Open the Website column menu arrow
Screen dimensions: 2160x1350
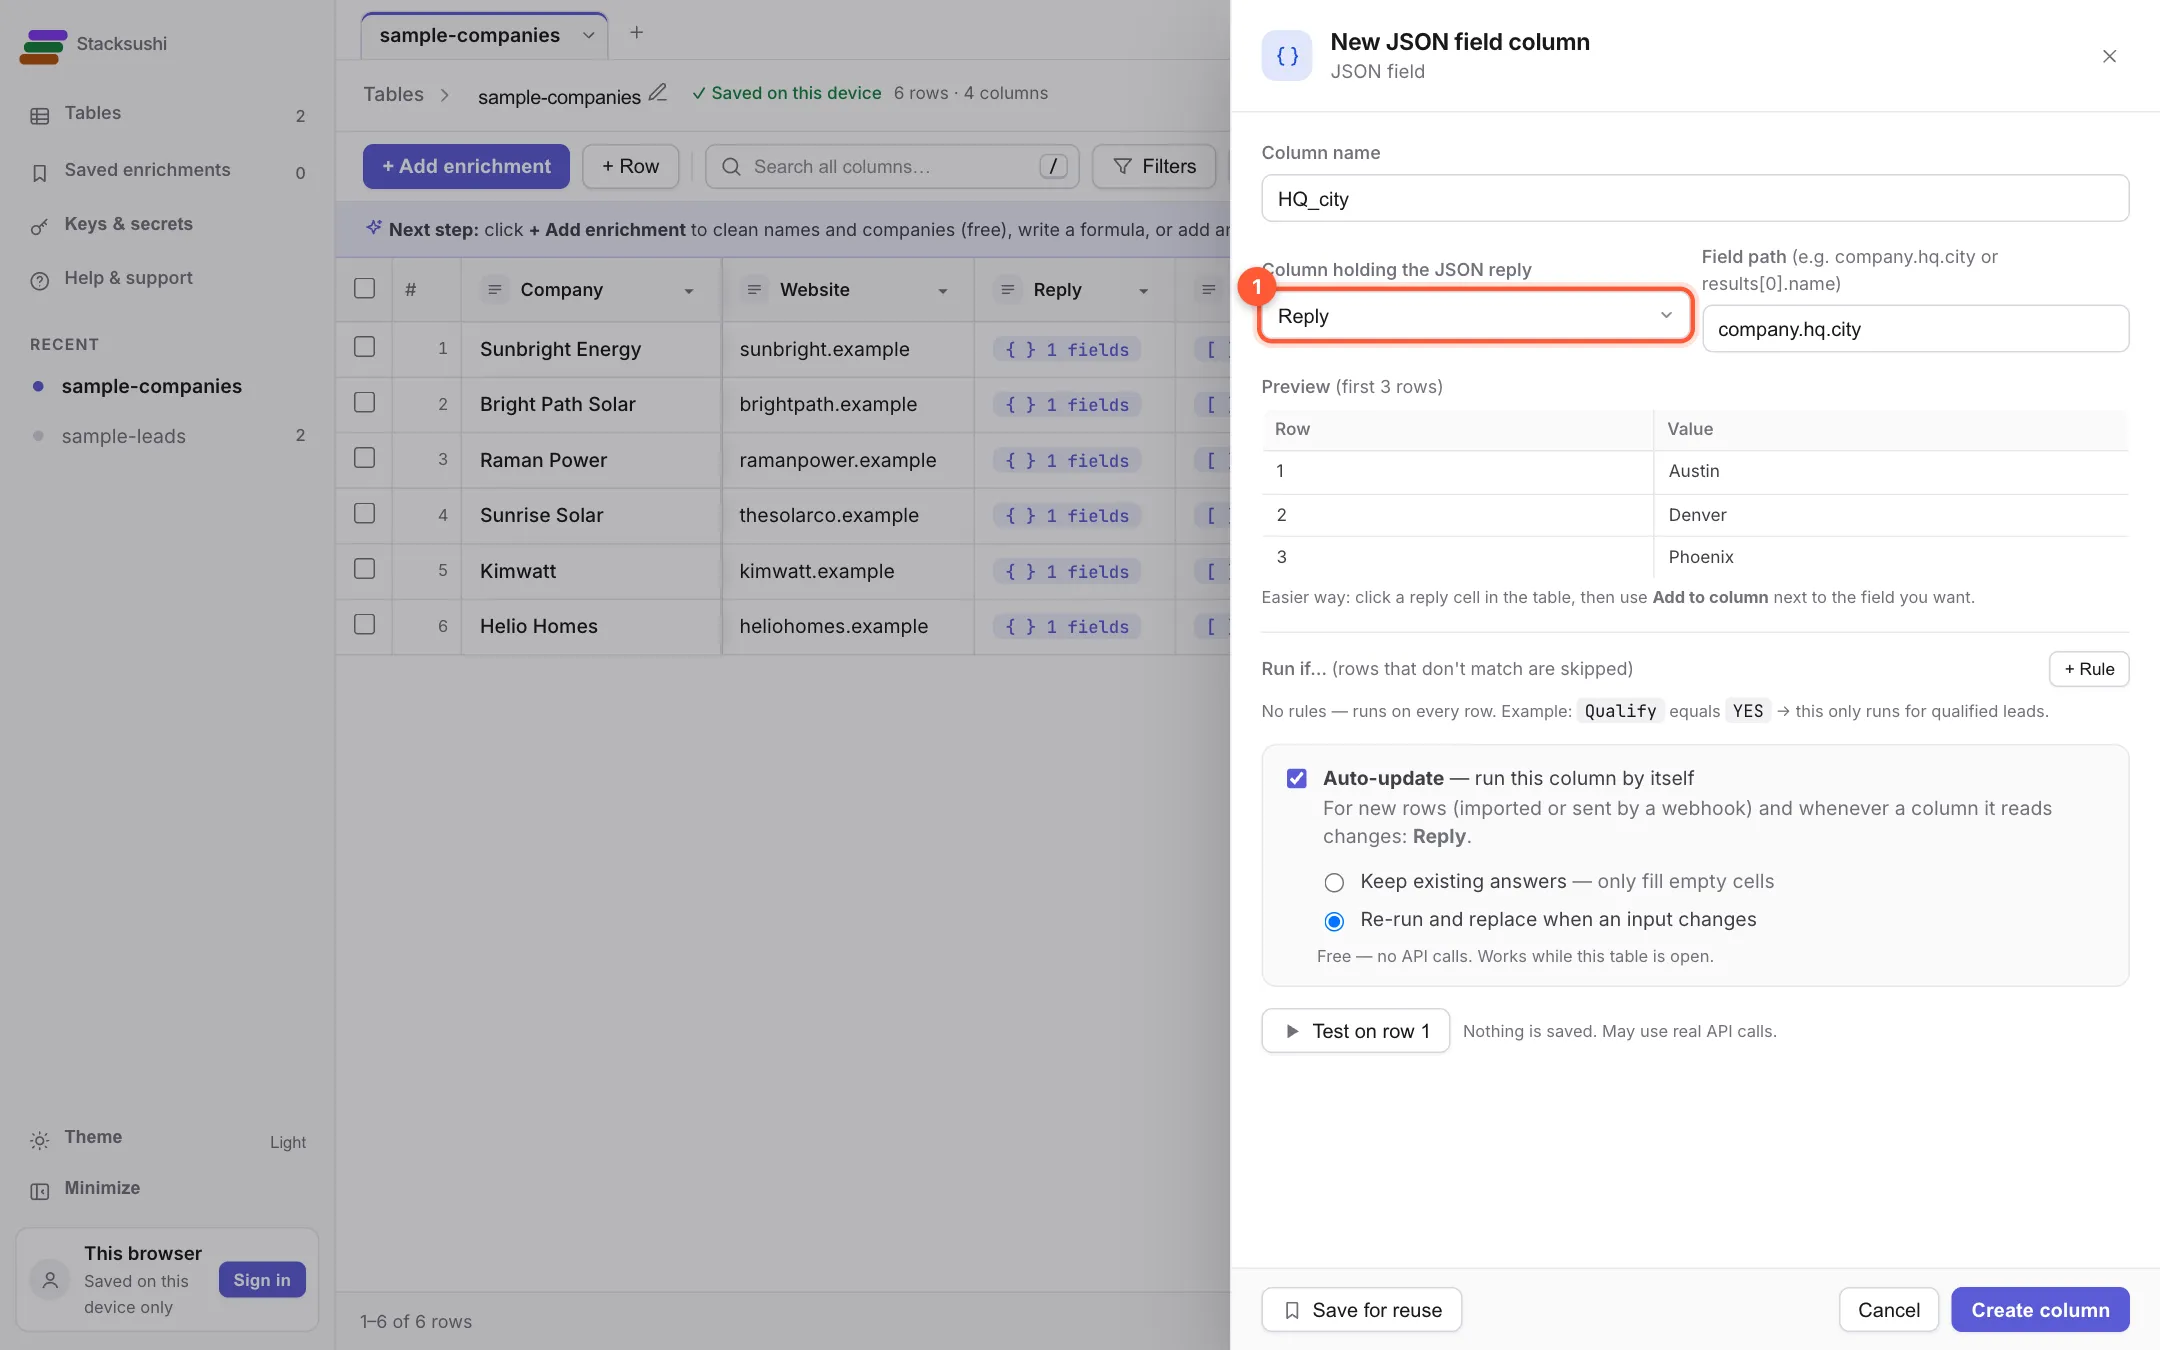point(942,291)
